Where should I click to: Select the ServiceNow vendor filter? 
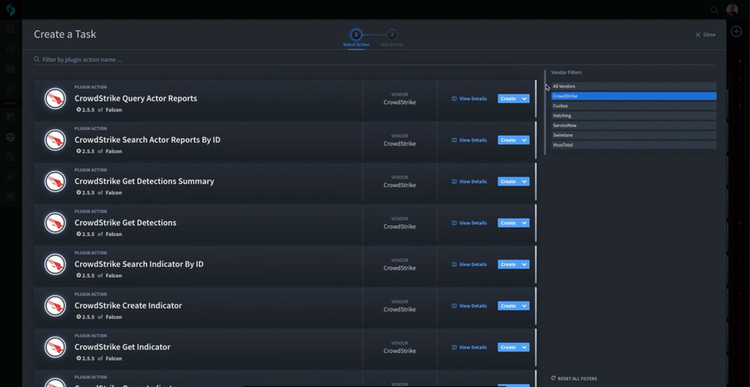(x=634, y=125)
